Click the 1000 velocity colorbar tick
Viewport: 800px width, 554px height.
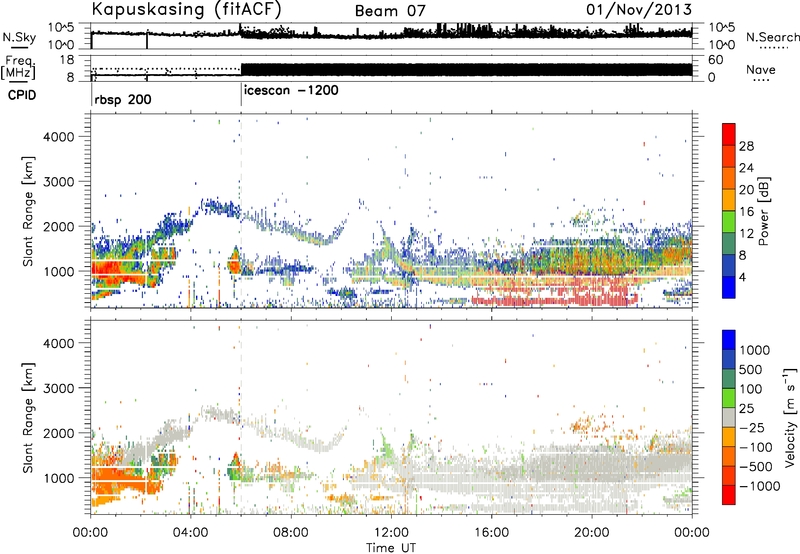[754, 350]
